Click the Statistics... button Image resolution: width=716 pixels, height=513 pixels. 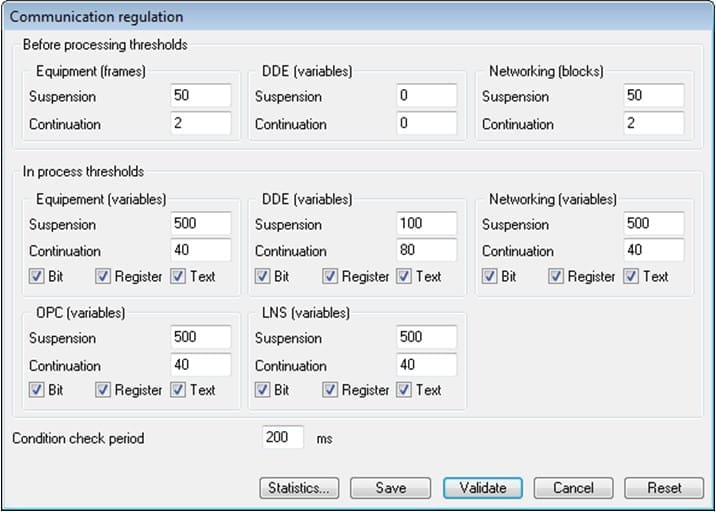[x=299, y=488]
